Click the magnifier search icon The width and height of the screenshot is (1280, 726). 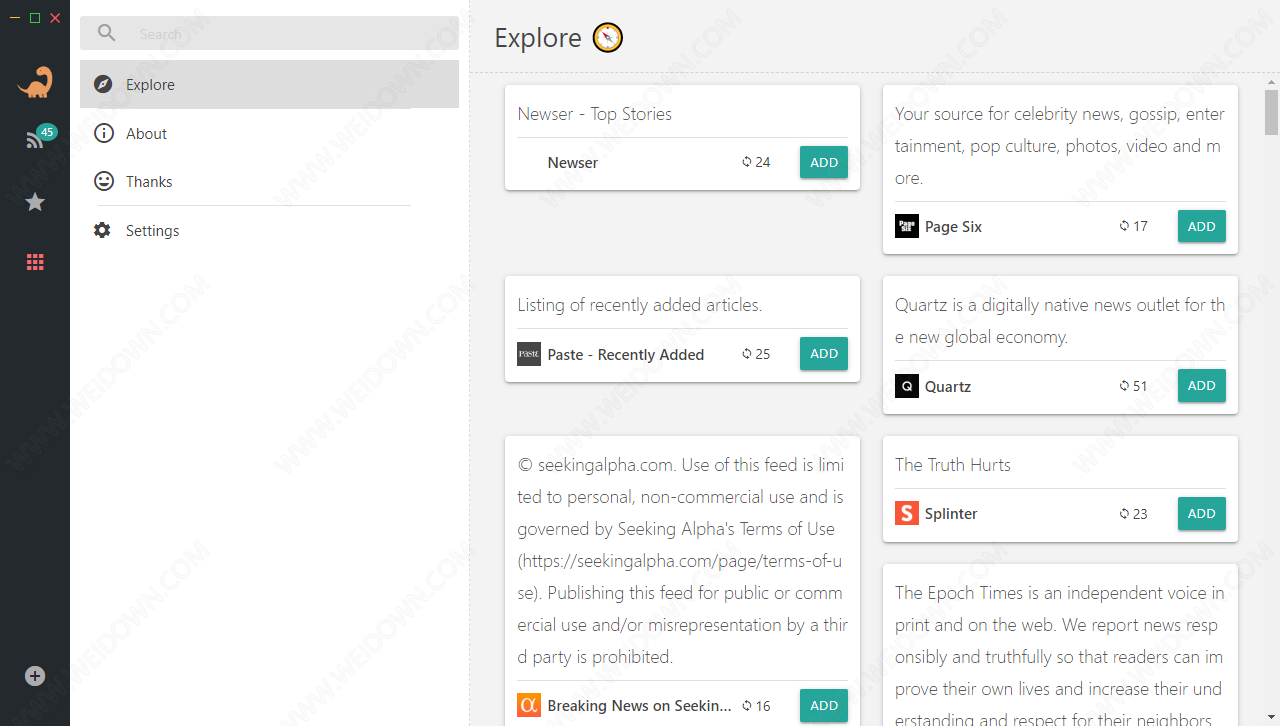point(107,33)
